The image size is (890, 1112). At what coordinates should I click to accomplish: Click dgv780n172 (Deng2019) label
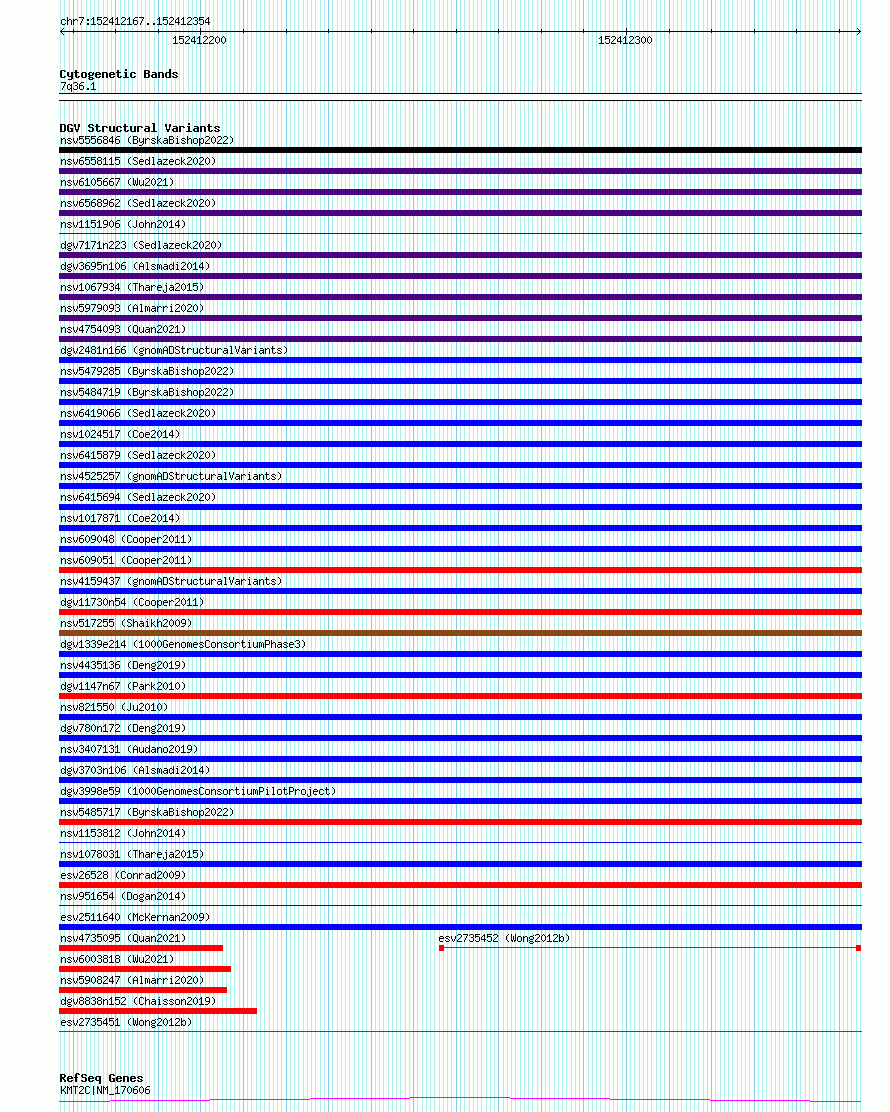tap(123, 728)
